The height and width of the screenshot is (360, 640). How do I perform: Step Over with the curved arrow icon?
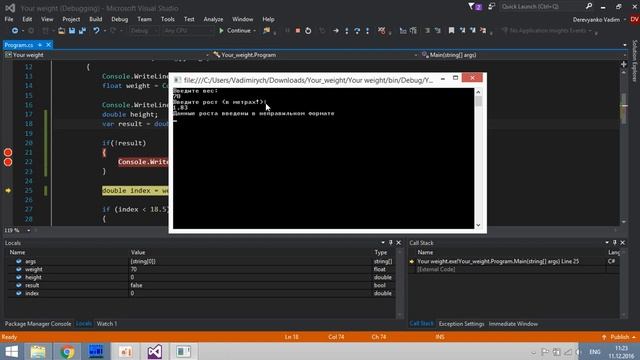point(357,31)
